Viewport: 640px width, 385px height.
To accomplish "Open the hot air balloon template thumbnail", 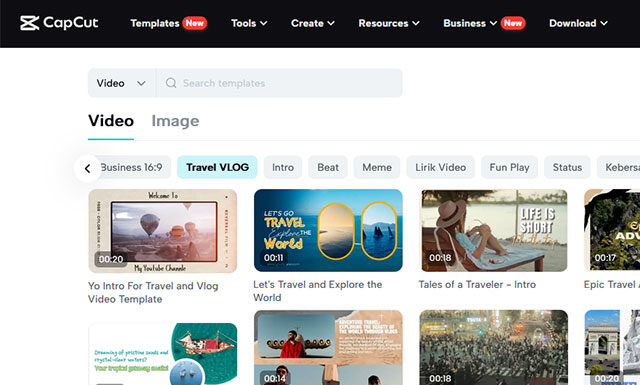I will pyautogui.click(x=162, y=231).
